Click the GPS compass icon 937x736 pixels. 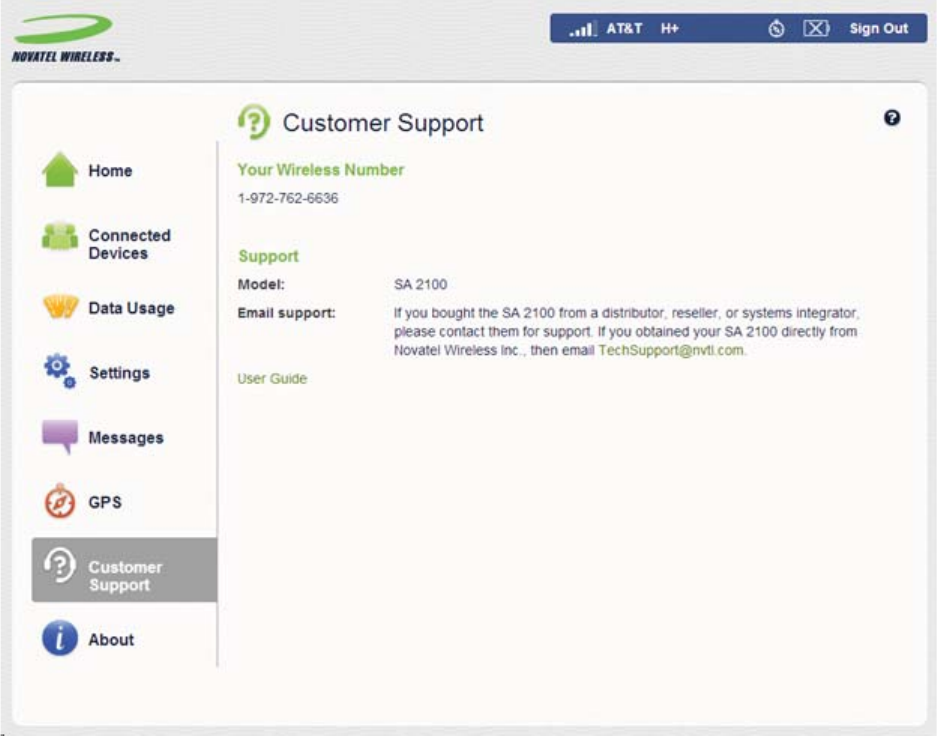pyautogui.click(x=60, y=501)
